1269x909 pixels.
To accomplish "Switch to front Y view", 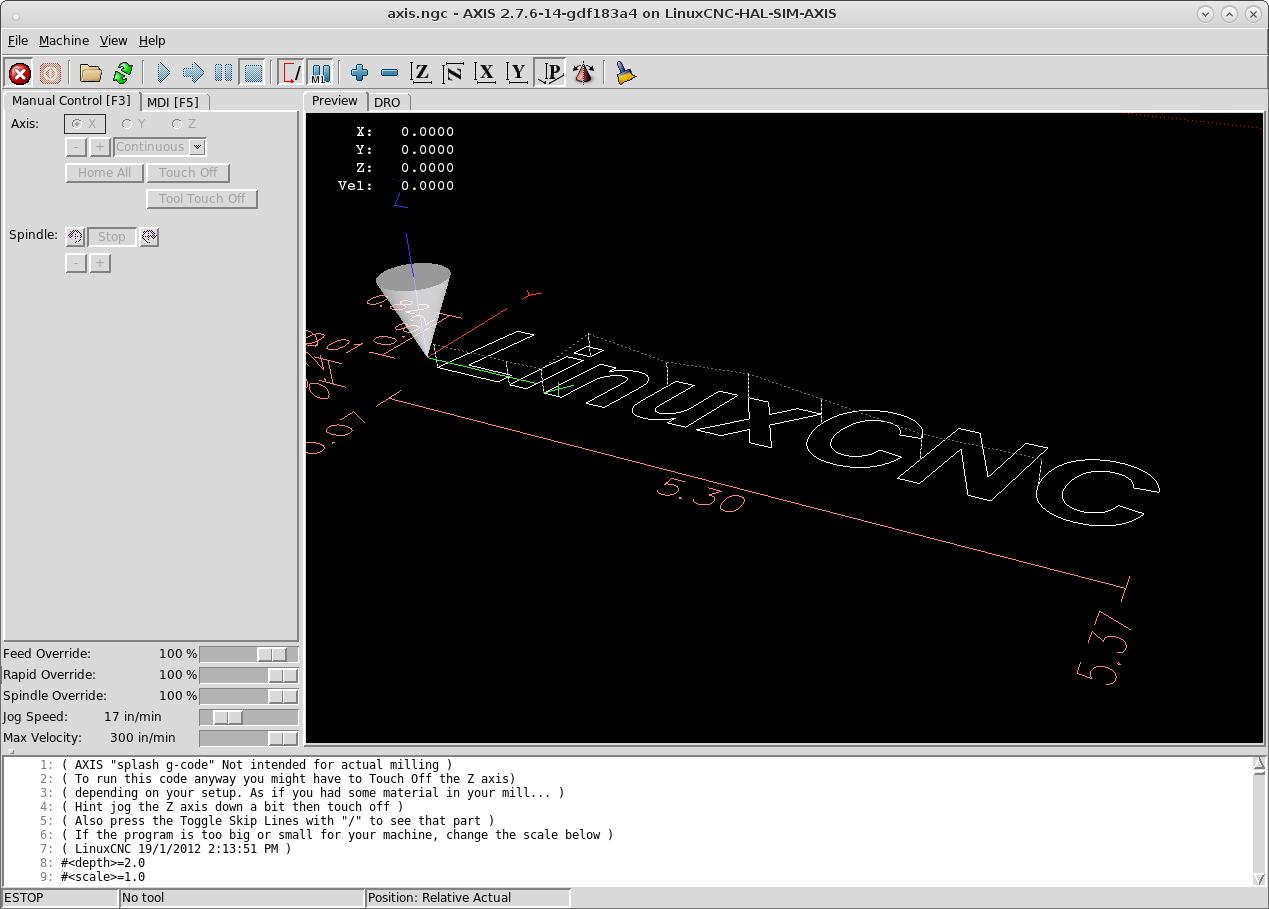I will point(517,73).
